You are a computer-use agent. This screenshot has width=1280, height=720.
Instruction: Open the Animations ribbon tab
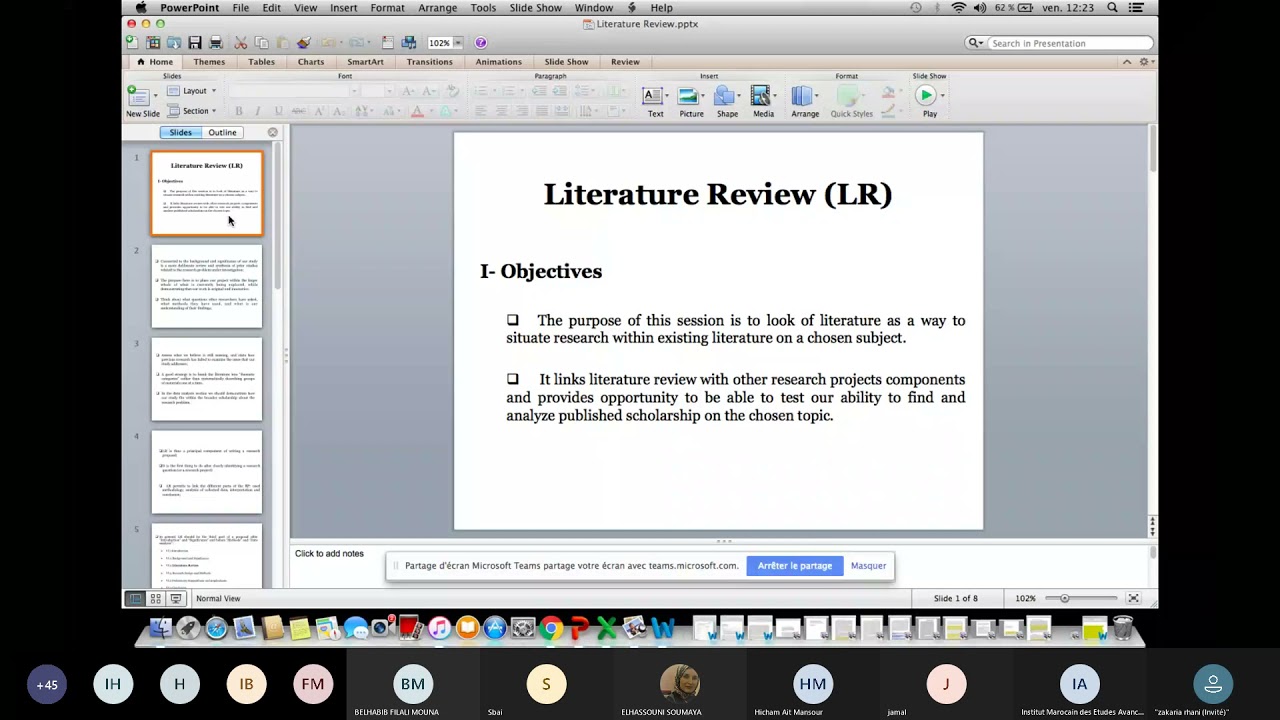tap(498, 62)
